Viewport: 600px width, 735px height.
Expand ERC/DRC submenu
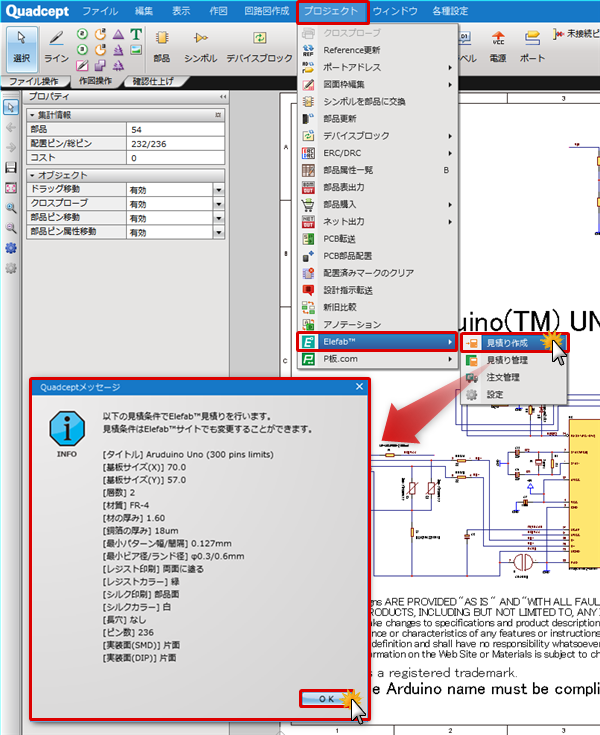click(378, 153)
